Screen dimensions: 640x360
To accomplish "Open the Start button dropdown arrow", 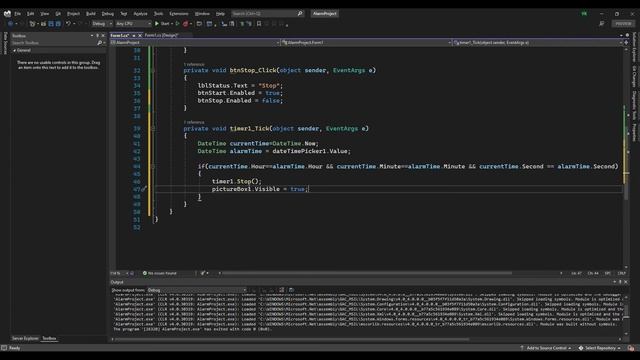I will point(172,24).
